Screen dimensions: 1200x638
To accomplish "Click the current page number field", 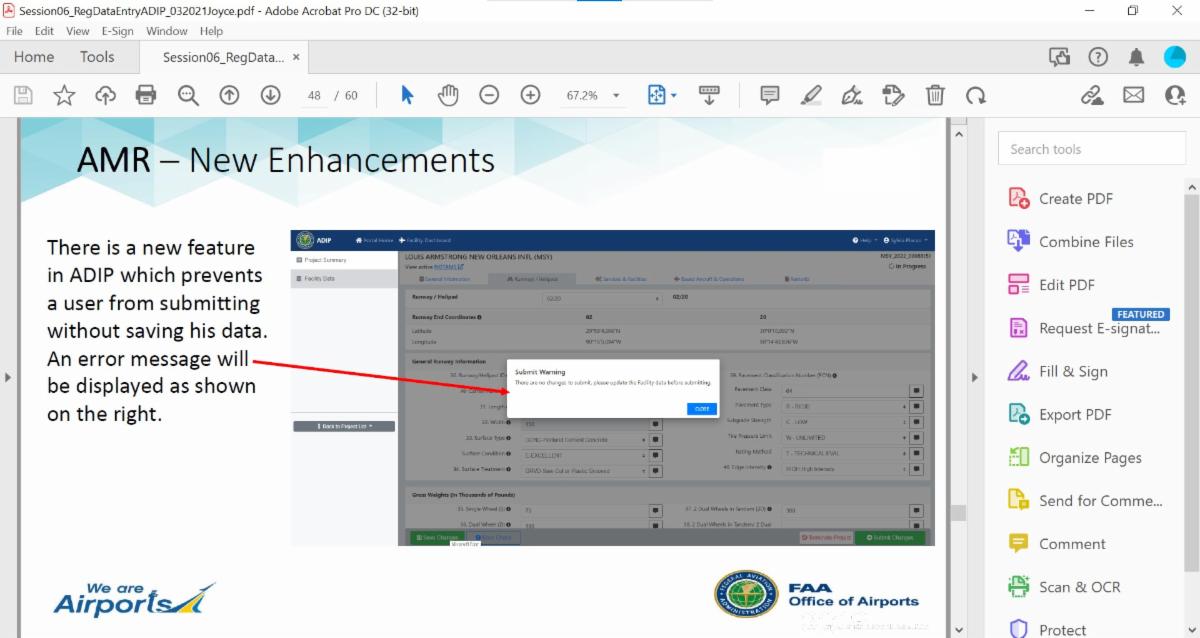I will [315, 95].
